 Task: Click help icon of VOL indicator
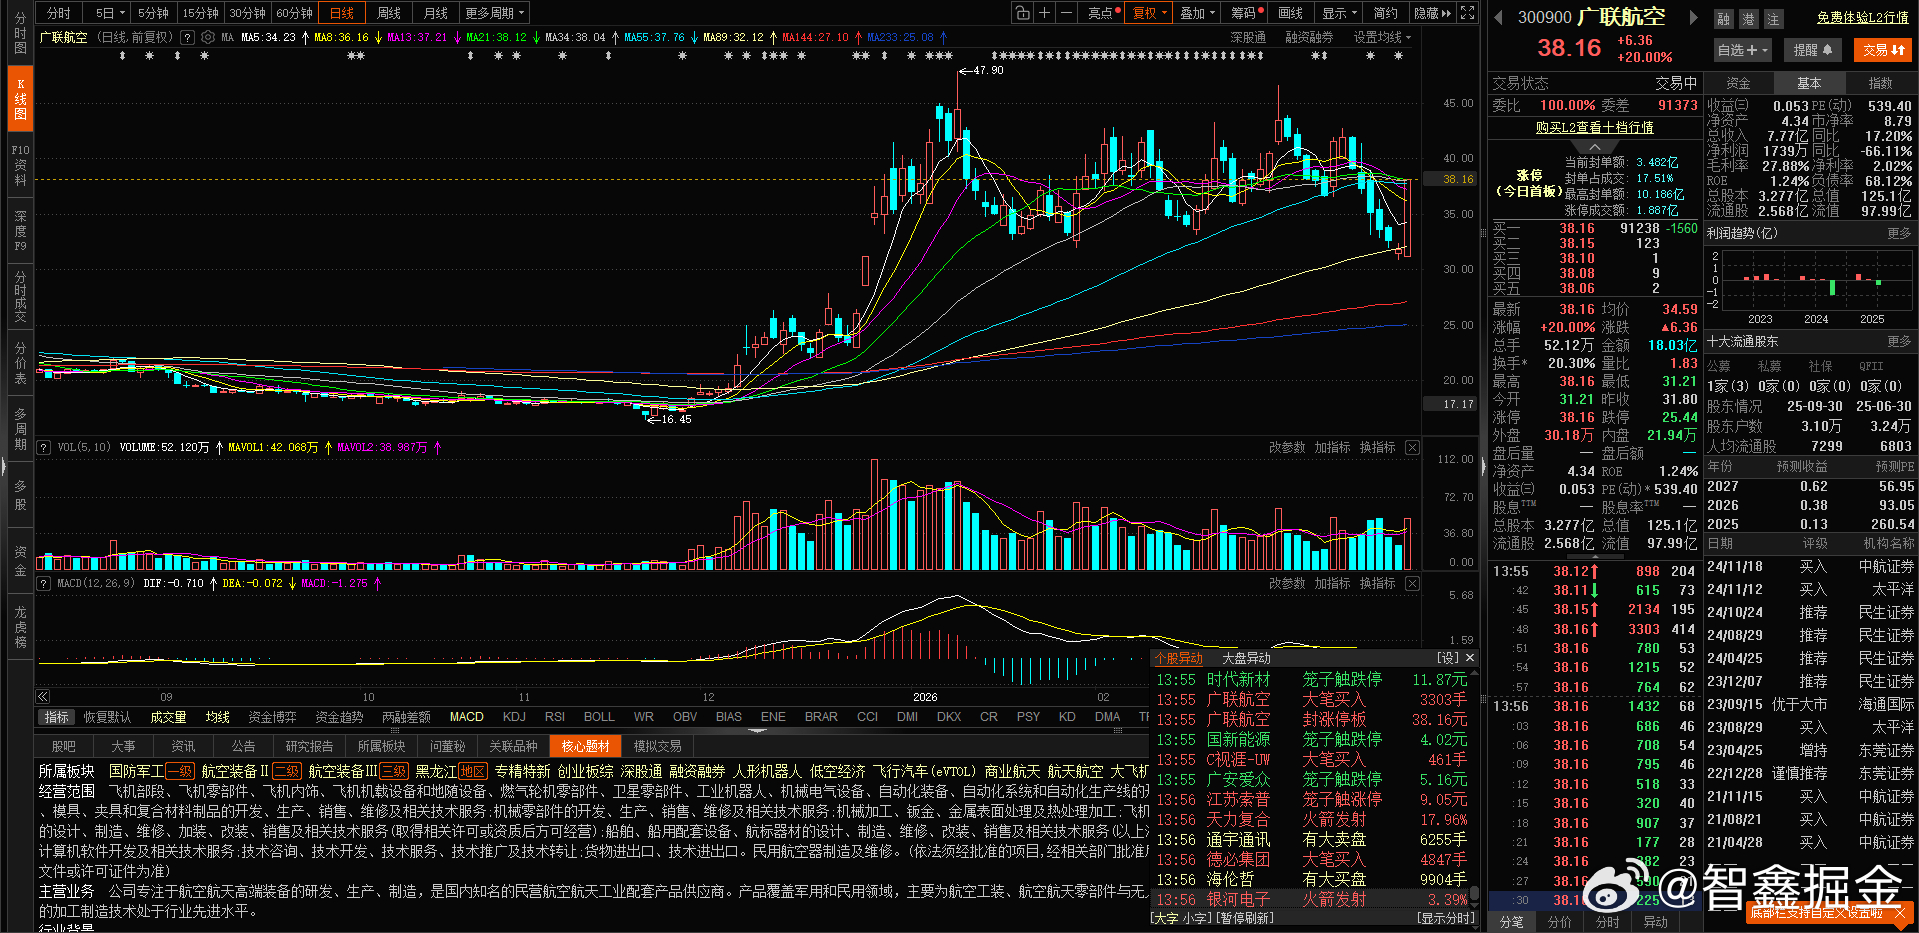coord(44,448)
